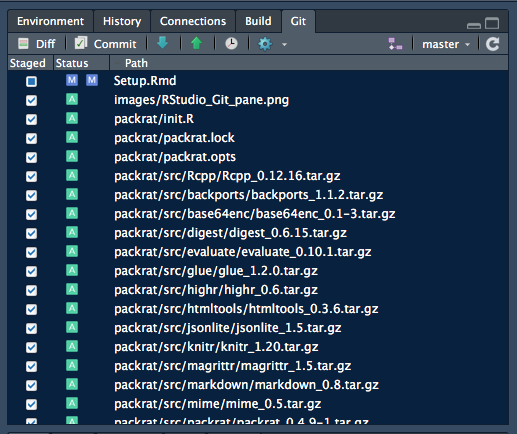
Task: Sort by the Staged column header
Action: pyautogui.click(x=30, y=63)
